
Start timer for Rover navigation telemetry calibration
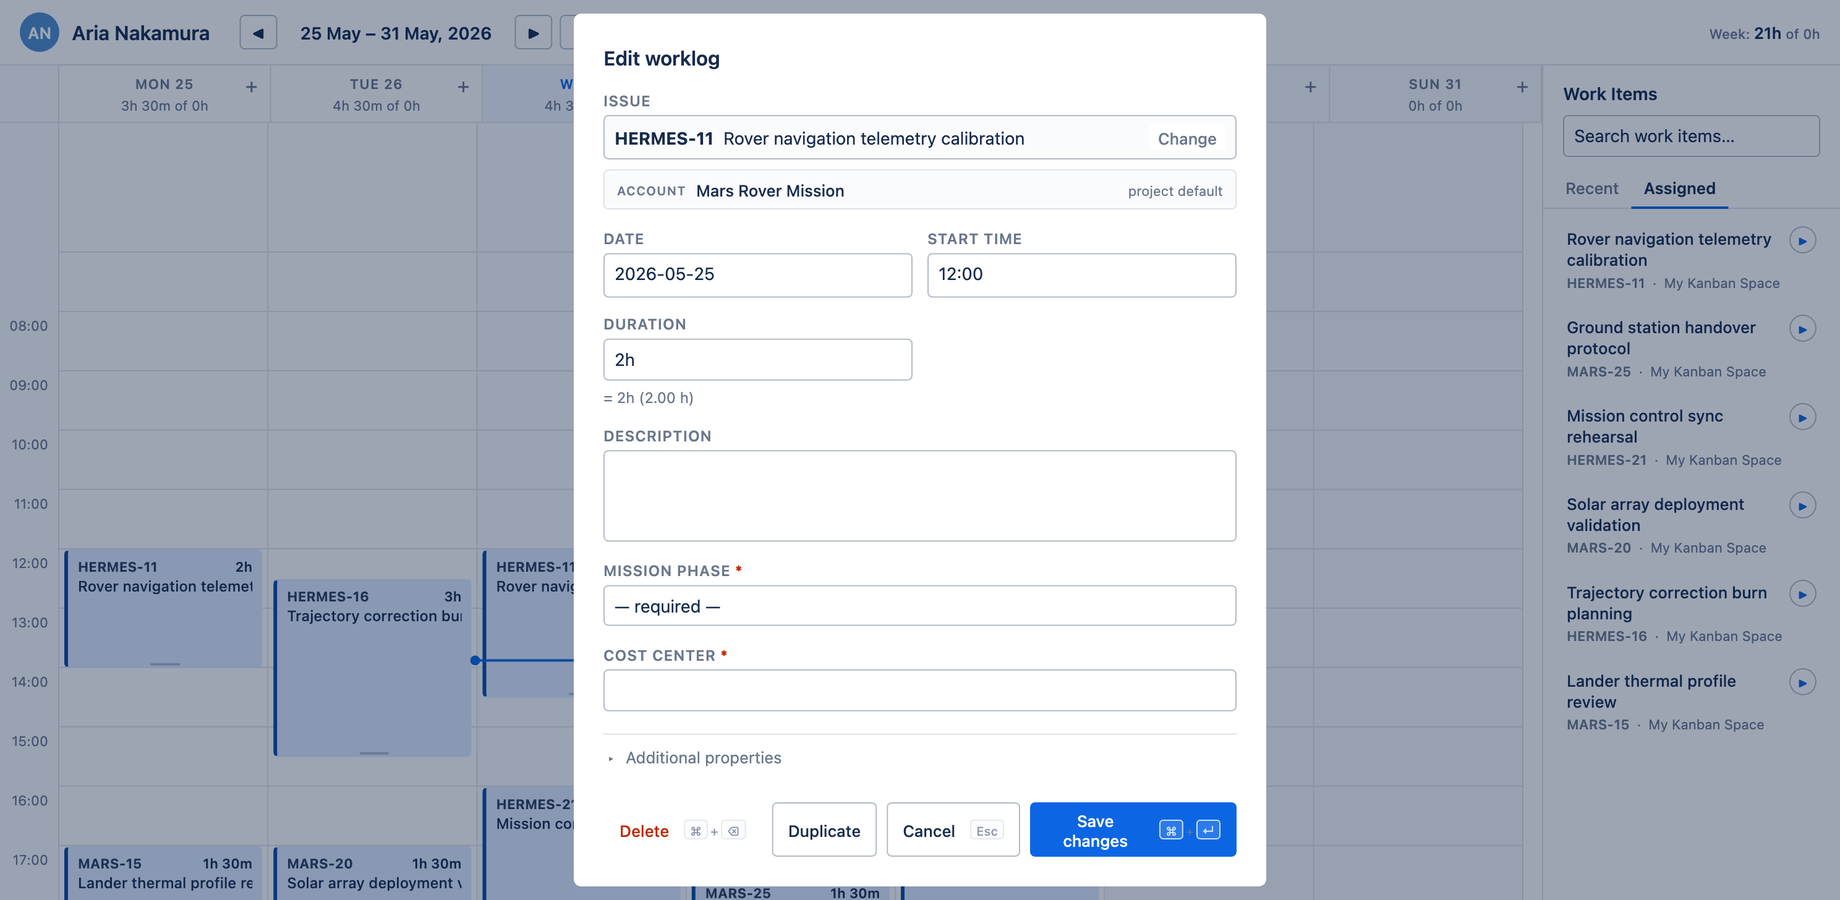pyautogui.click(x=1803, y=240)
